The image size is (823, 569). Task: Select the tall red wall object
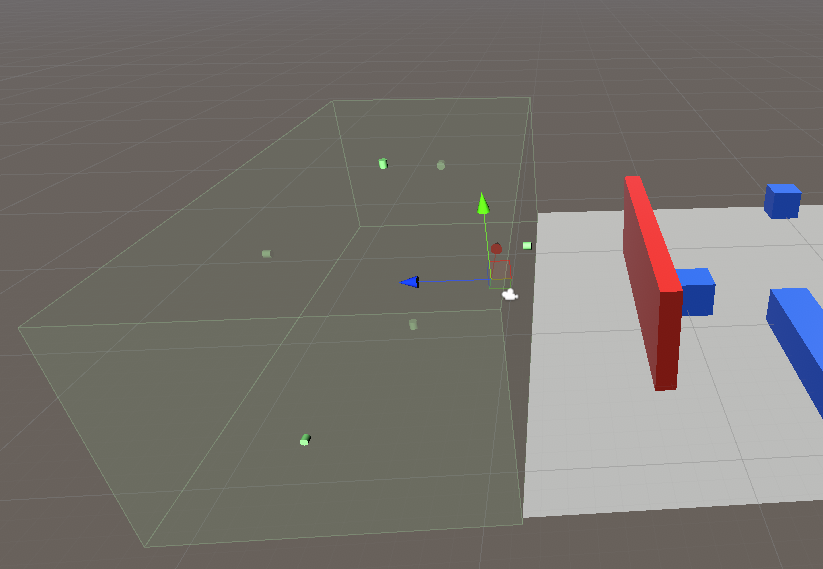pyautogui.click(x=653, y=283)
